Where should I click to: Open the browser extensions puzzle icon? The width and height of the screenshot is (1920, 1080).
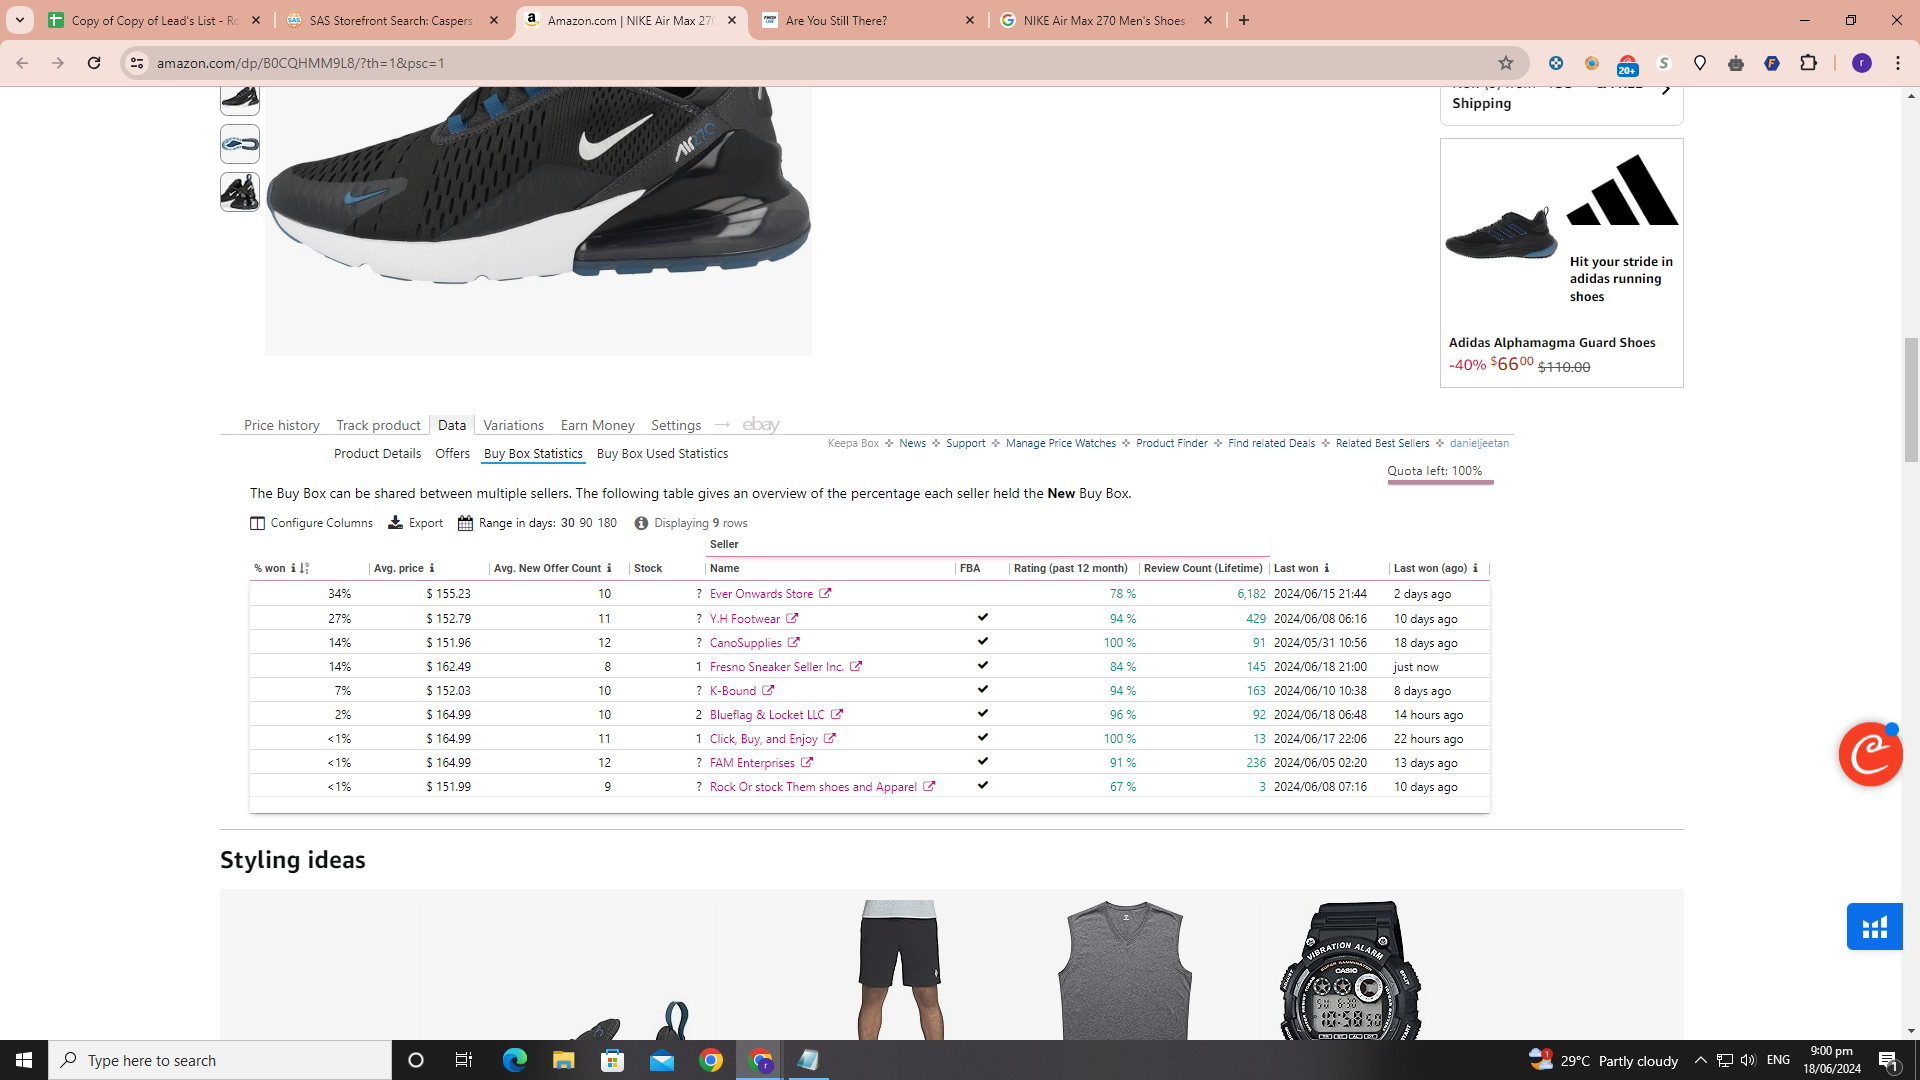coord(1809,62)
